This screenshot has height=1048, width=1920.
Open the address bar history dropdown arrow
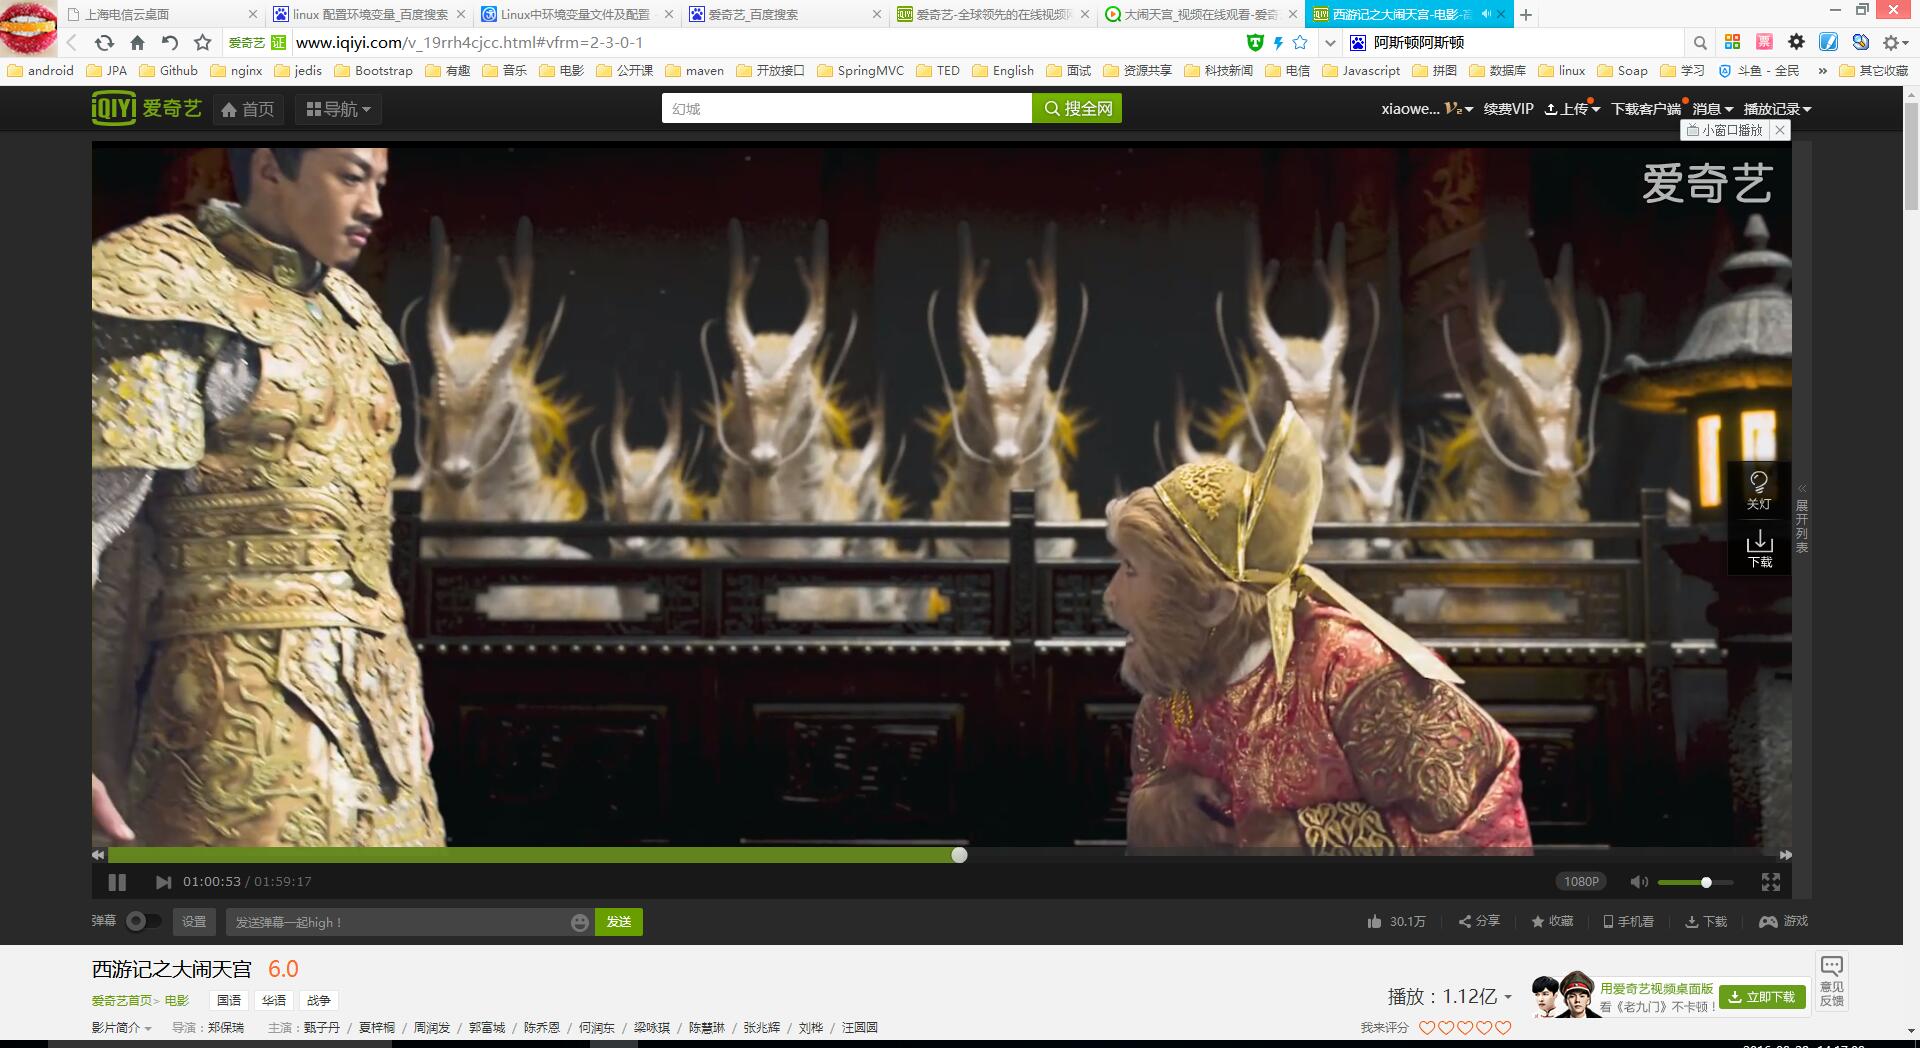point(1330,43)
